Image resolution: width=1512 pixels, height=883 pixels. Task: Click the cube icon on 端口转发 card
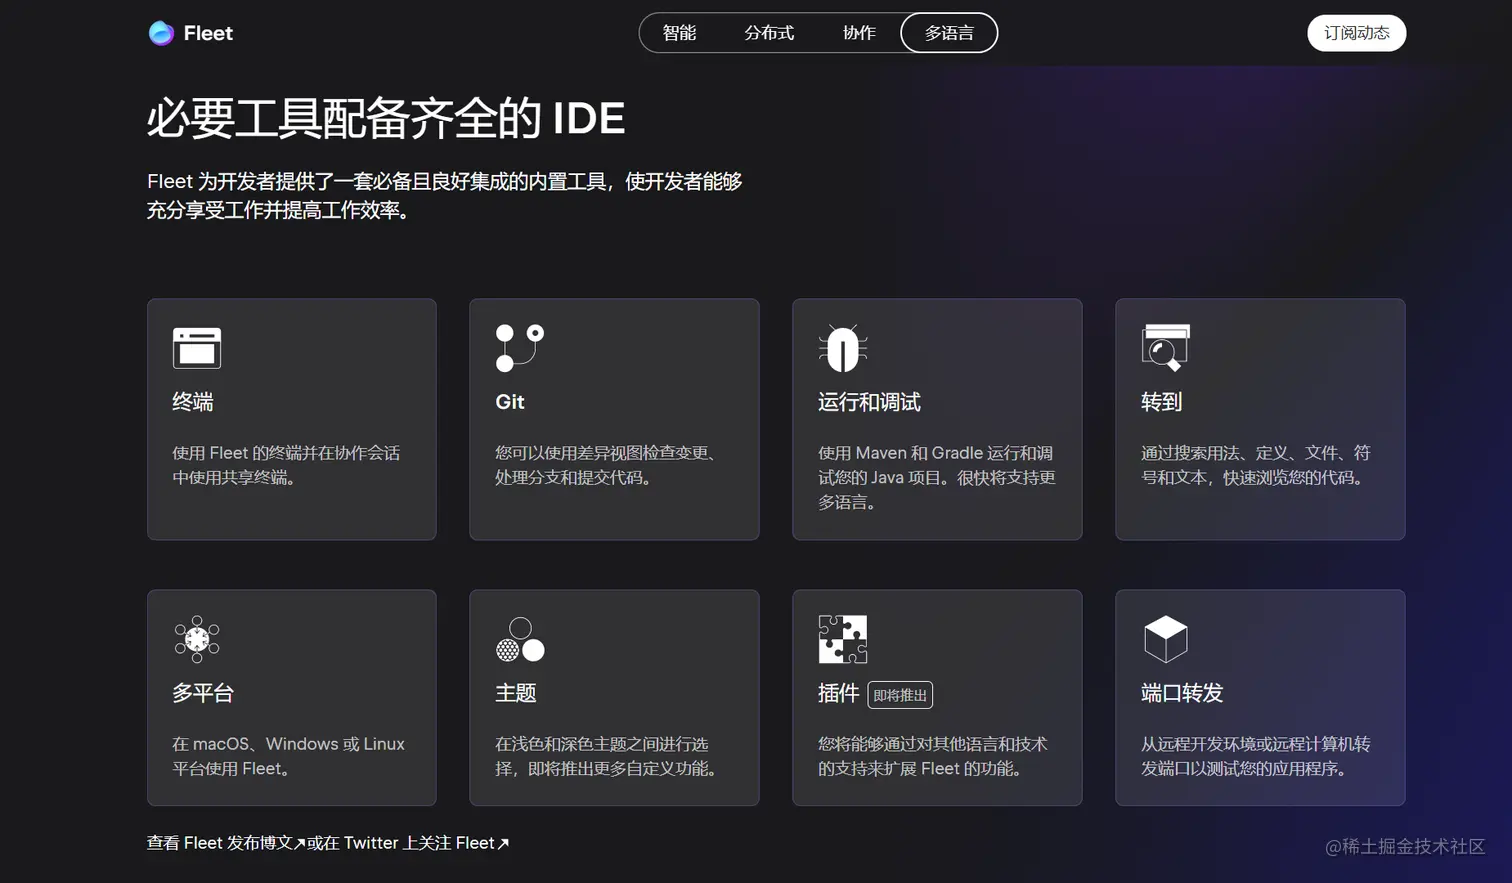(1166, 637)
